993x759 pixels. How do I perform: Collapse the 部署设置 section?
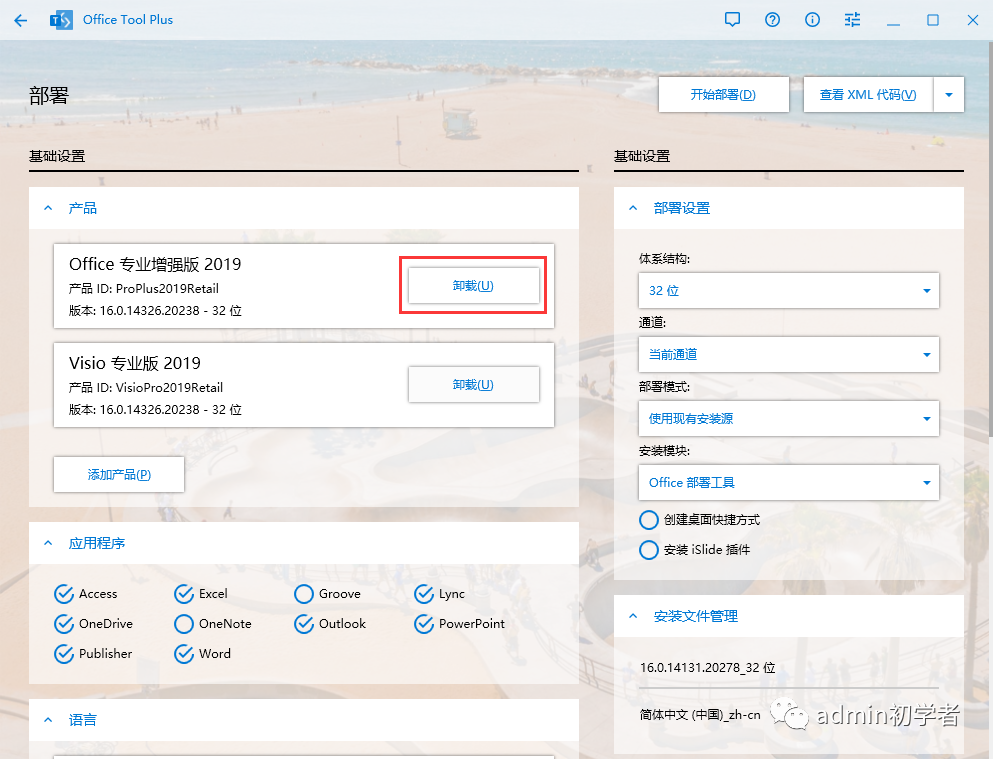tap(633, 208)
